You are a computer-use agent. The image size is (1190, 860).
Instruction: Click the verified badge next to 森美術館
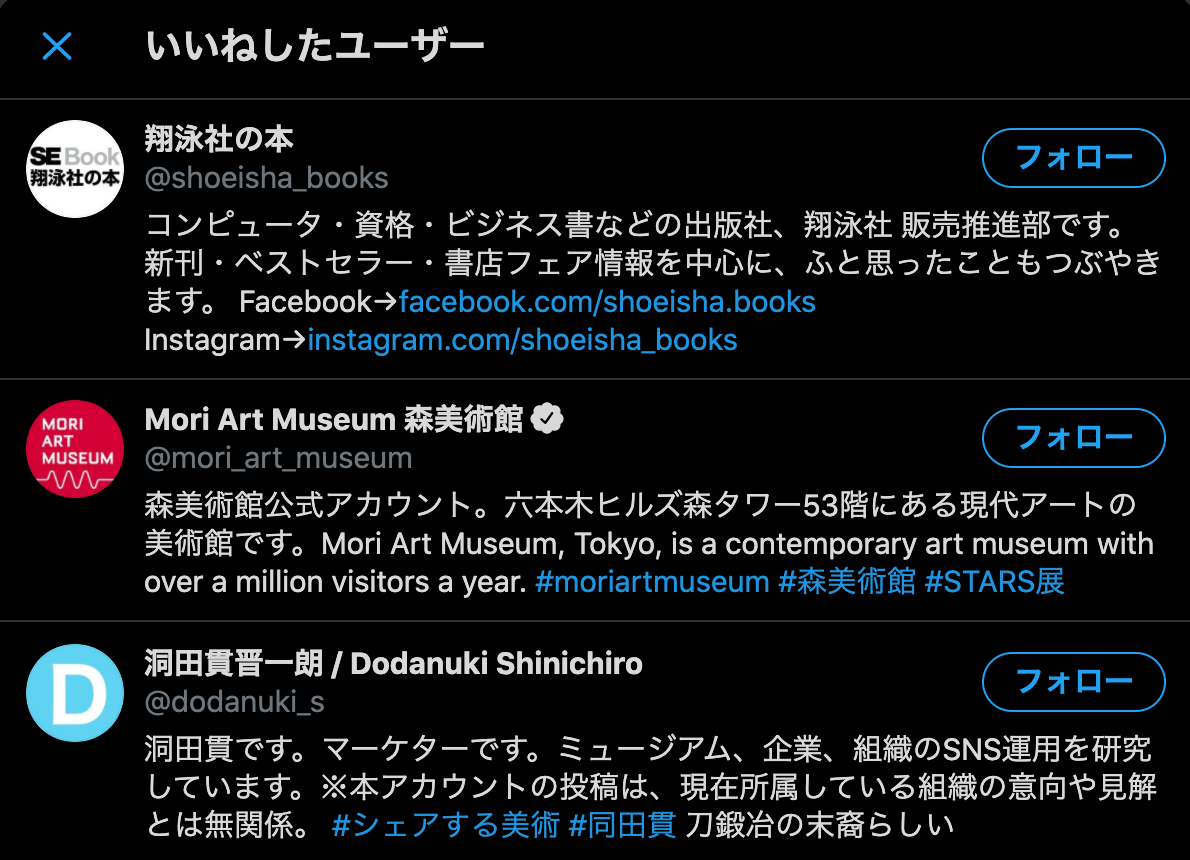pyautogui.click(x=547, y=419)
